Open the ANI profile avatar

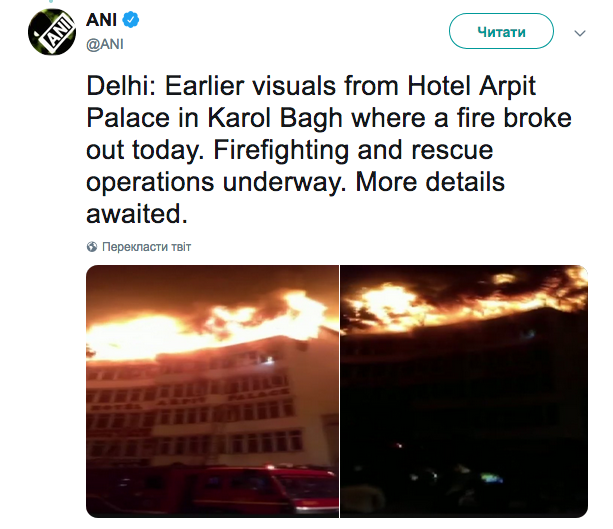pyautogui.click(x=52, y=32)
